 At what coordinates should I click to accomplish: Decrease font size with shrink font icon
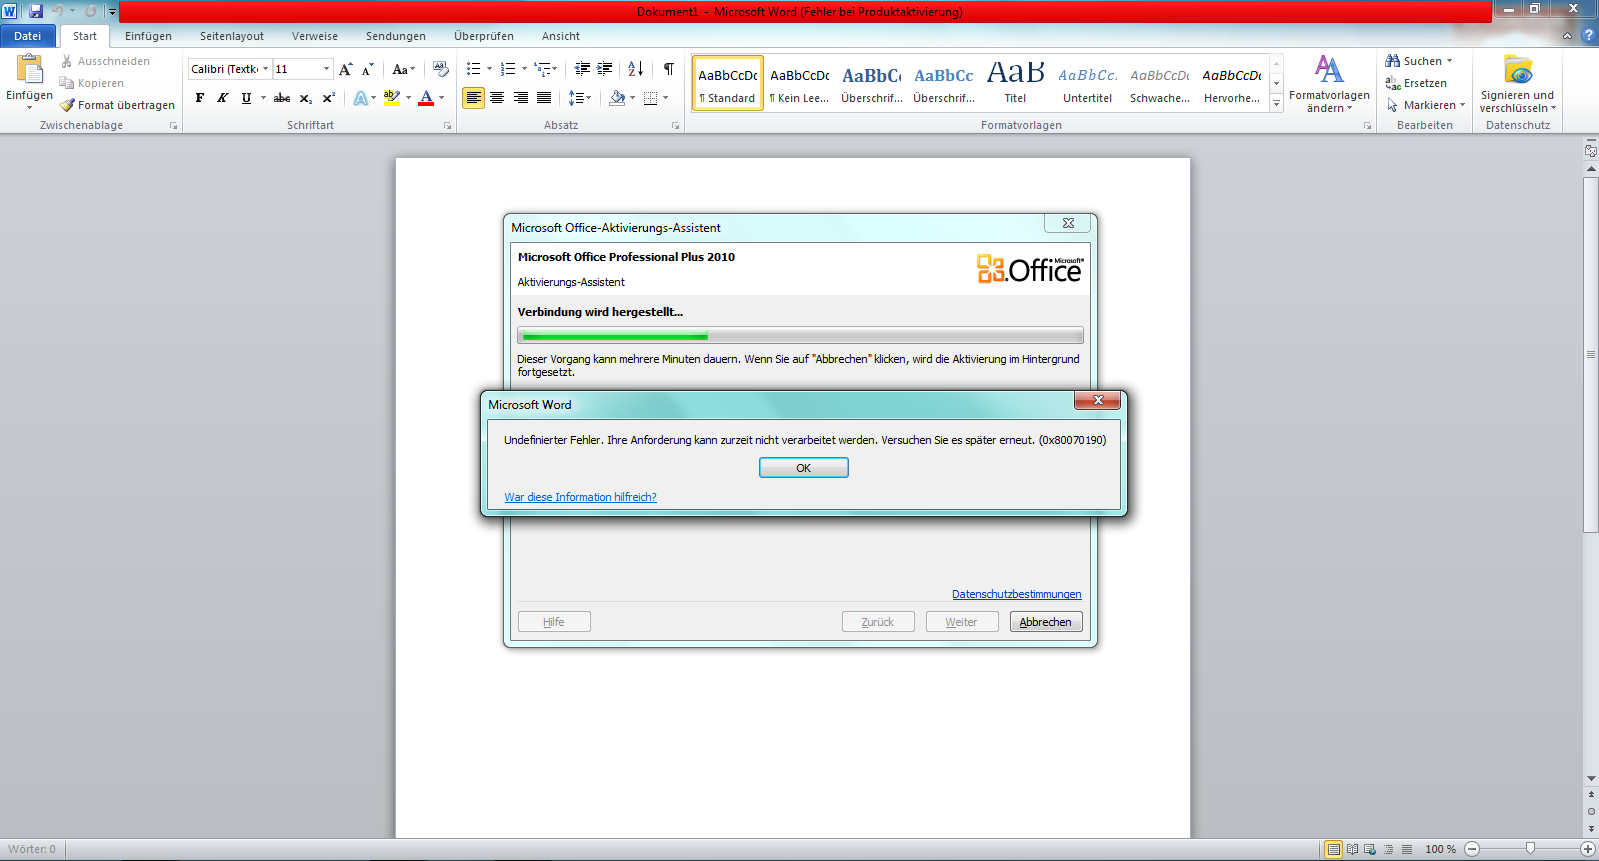[368, 69]
